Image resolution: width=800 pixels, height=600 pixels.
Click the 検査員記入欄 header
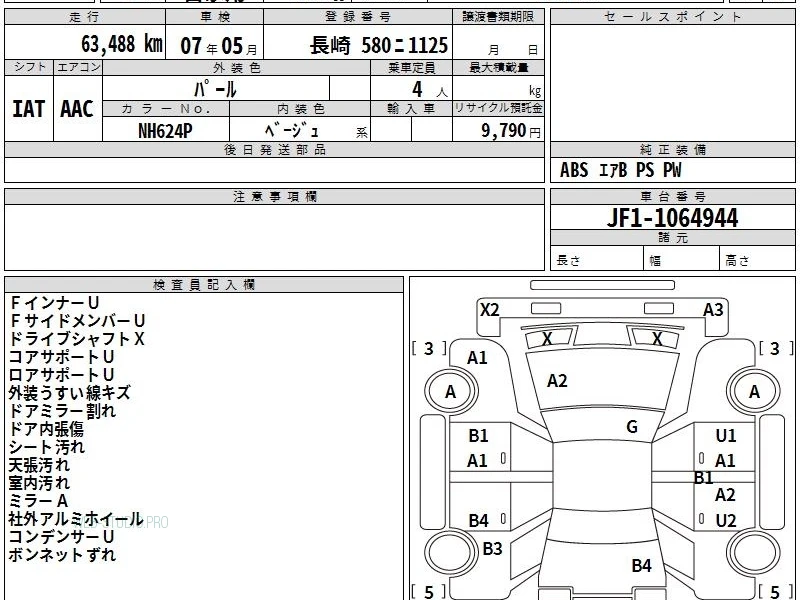pyautogui.click(x=204, y=285)
